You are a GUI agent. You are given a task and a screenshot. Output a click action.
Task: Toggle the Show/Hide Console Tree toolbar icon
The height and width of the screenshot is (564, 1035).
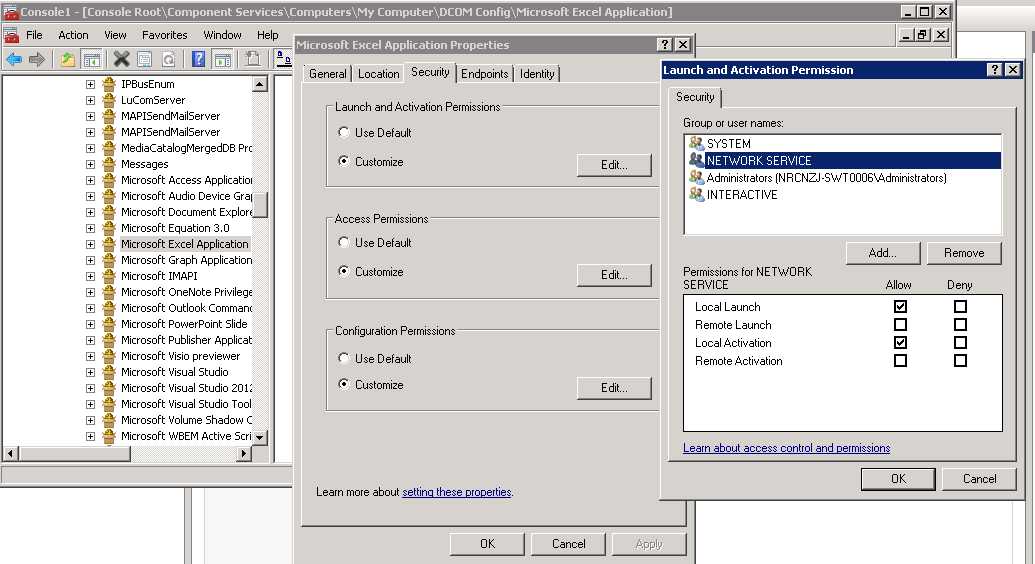(92, 59)
